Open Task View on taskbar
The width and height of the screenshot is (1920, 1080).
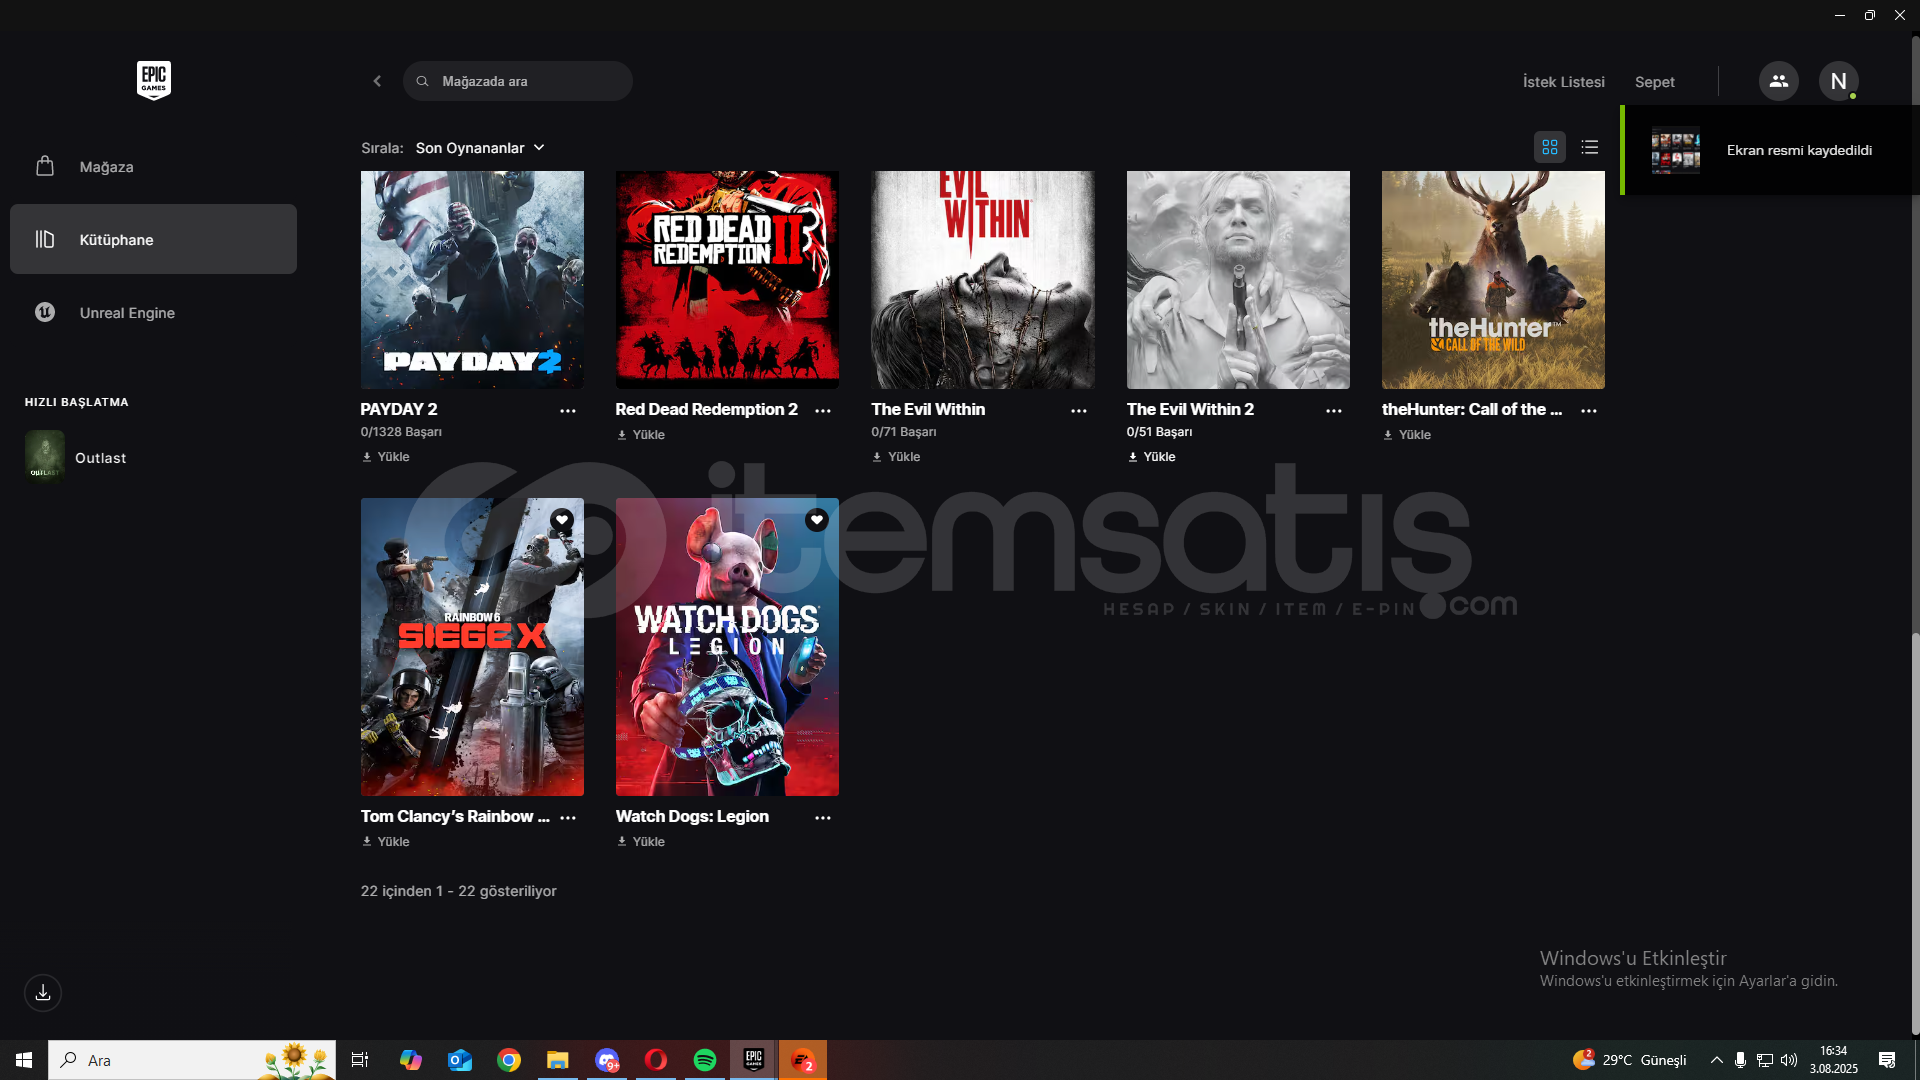click(x=360, y=1060)
